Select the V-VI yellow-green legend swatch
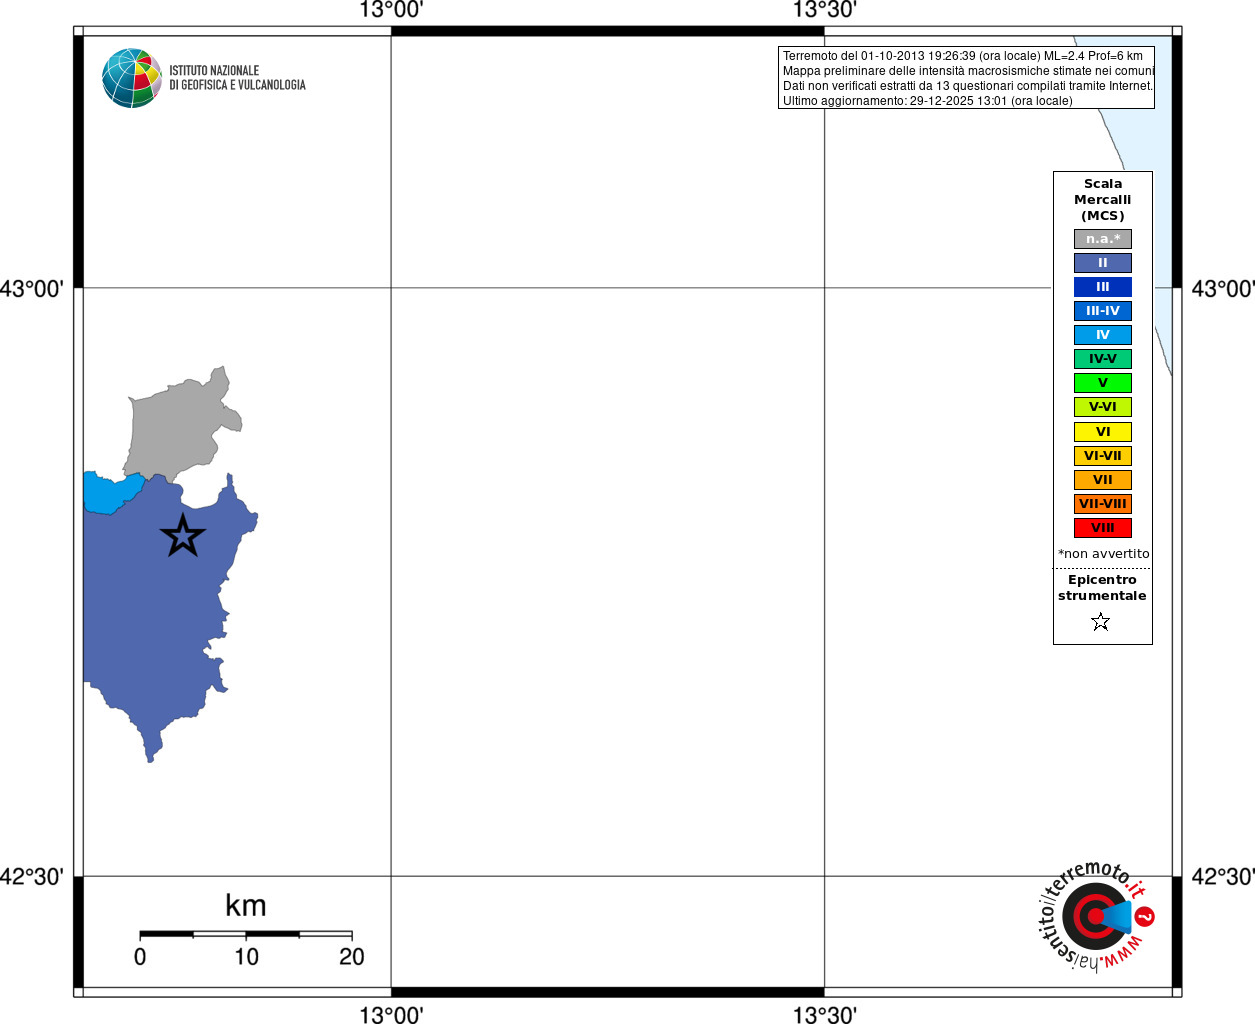 tap(1103, 407)
